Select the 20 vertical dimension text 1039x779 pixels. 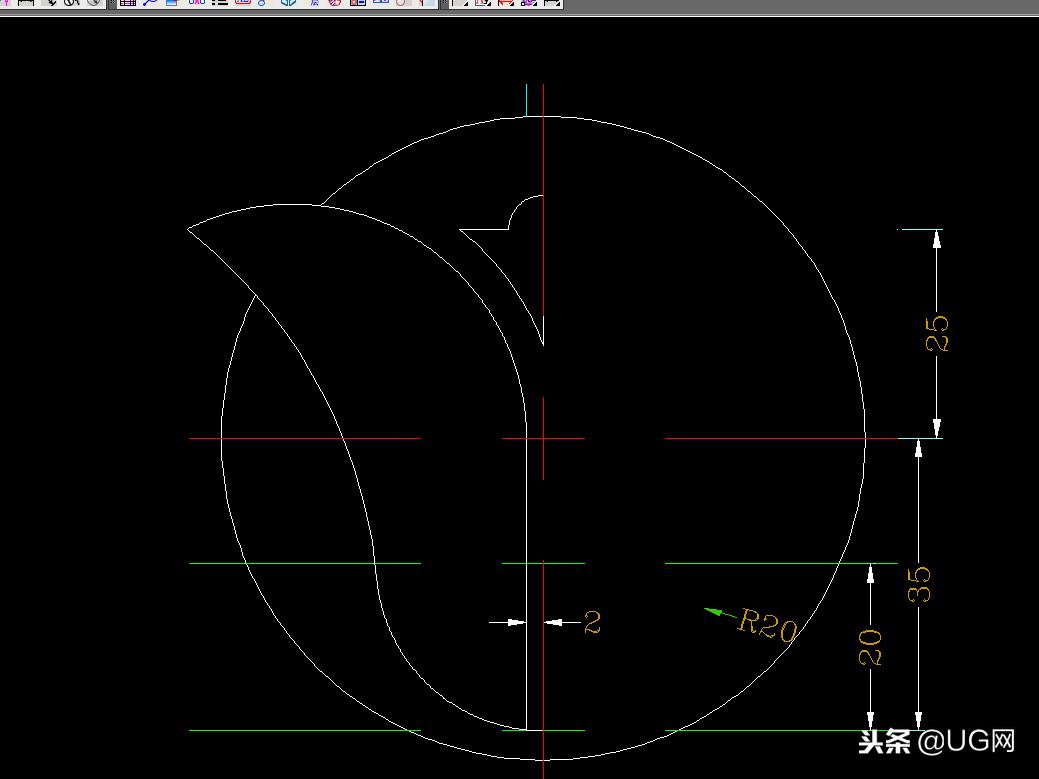pos(871,647)
